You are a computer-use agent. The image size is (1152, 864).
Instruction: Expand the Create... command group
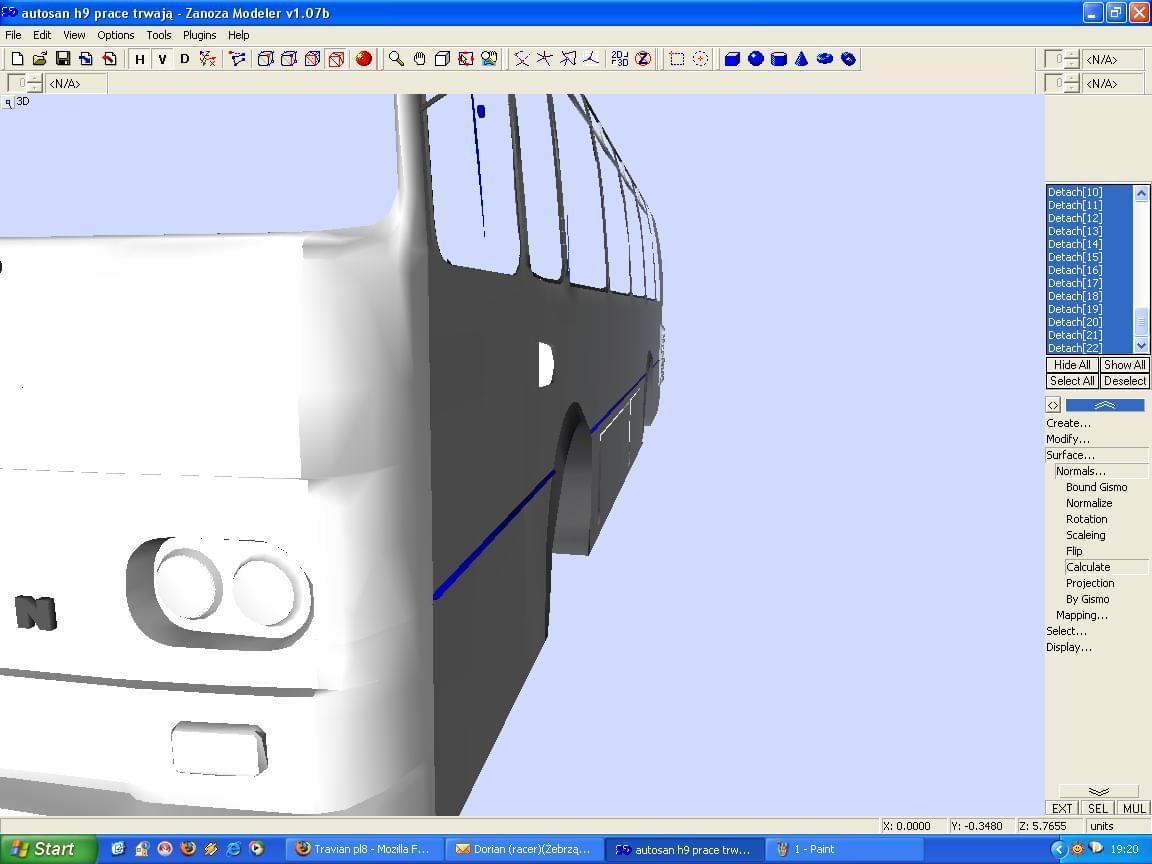pos(1068,423)
